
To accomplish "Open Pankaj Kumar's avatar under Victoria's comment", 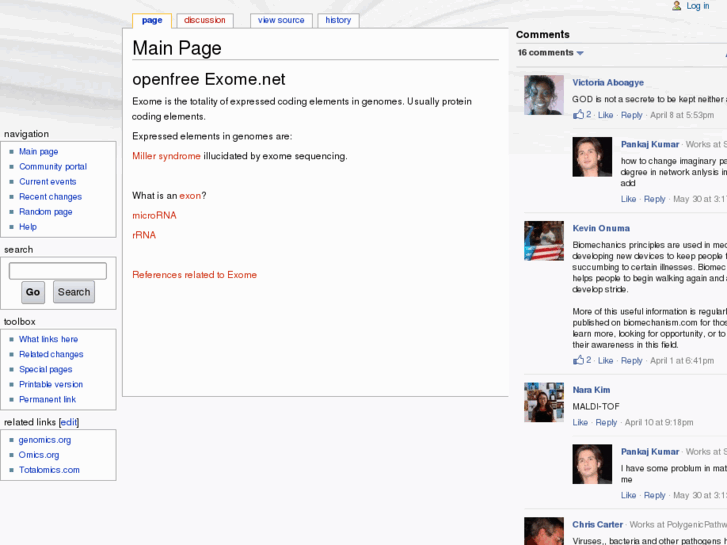I will pos(592,157).
